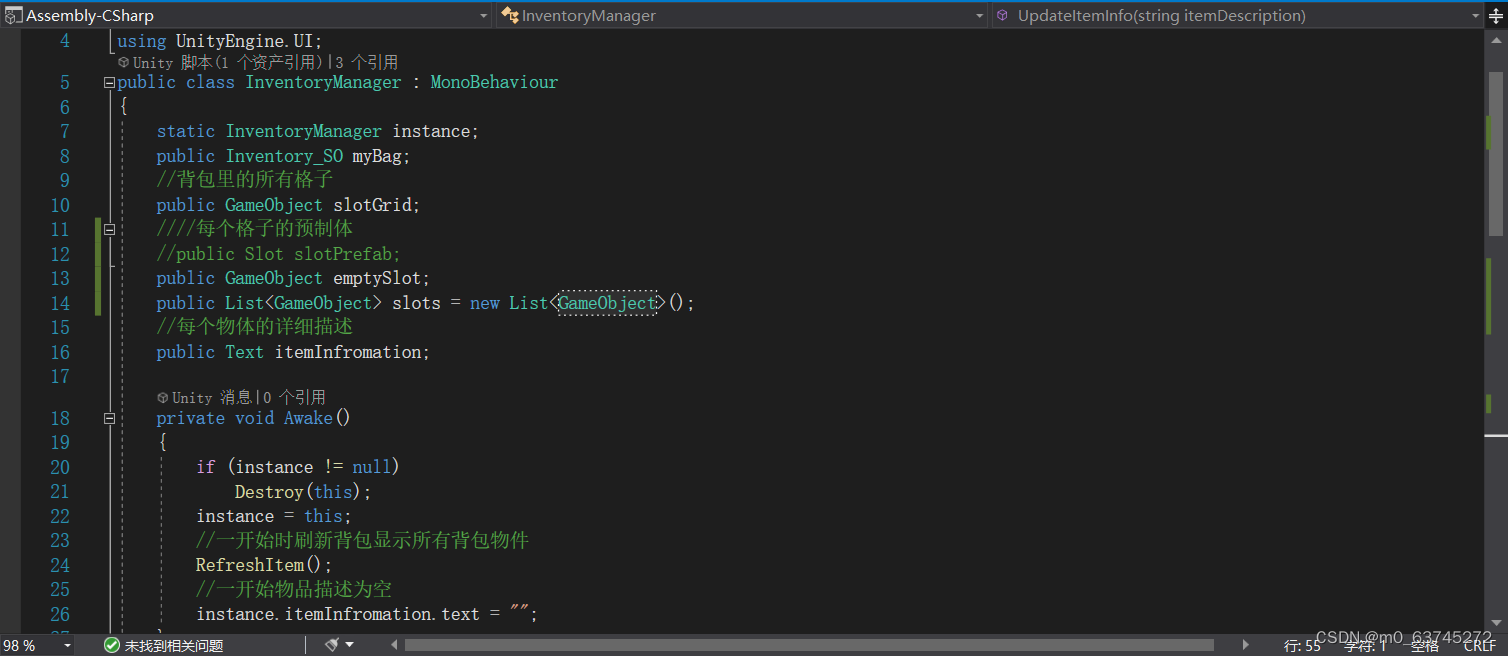Click the horizontal scrollbar left arrow
The height and width of the screenshot is (656, 1508).
[x=392, y=645]
